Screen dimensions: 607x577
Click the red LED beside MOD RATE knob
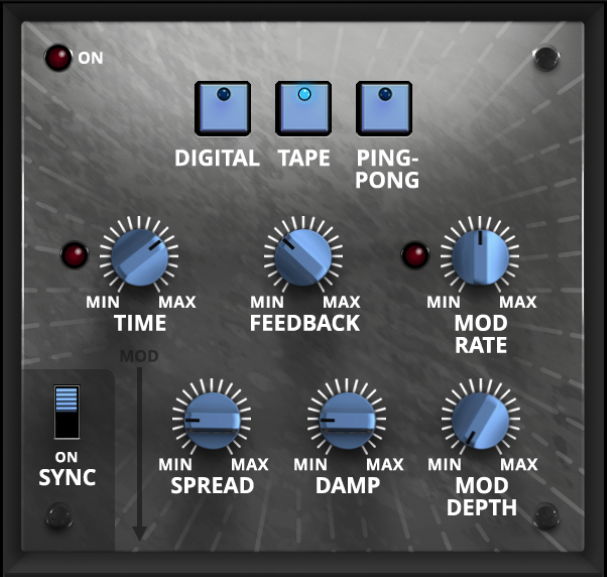416,255
